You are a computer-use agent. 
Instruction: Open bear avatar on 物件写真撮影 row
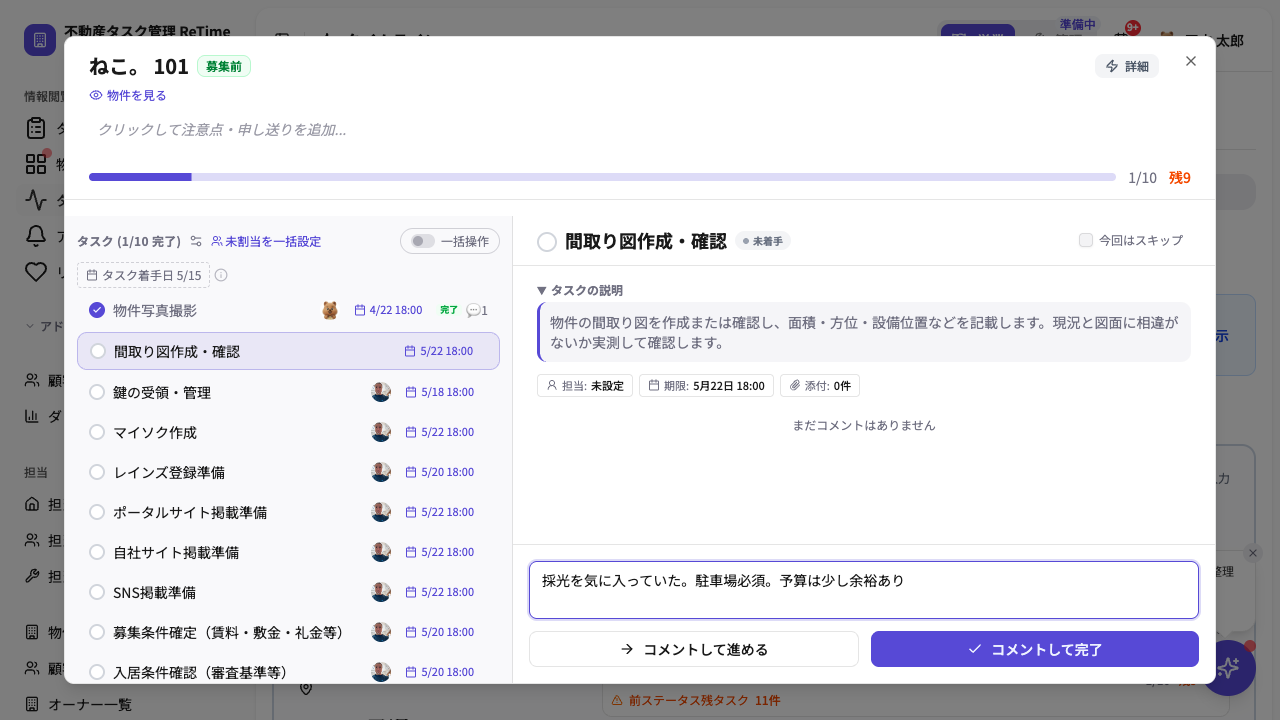point(330,310)
